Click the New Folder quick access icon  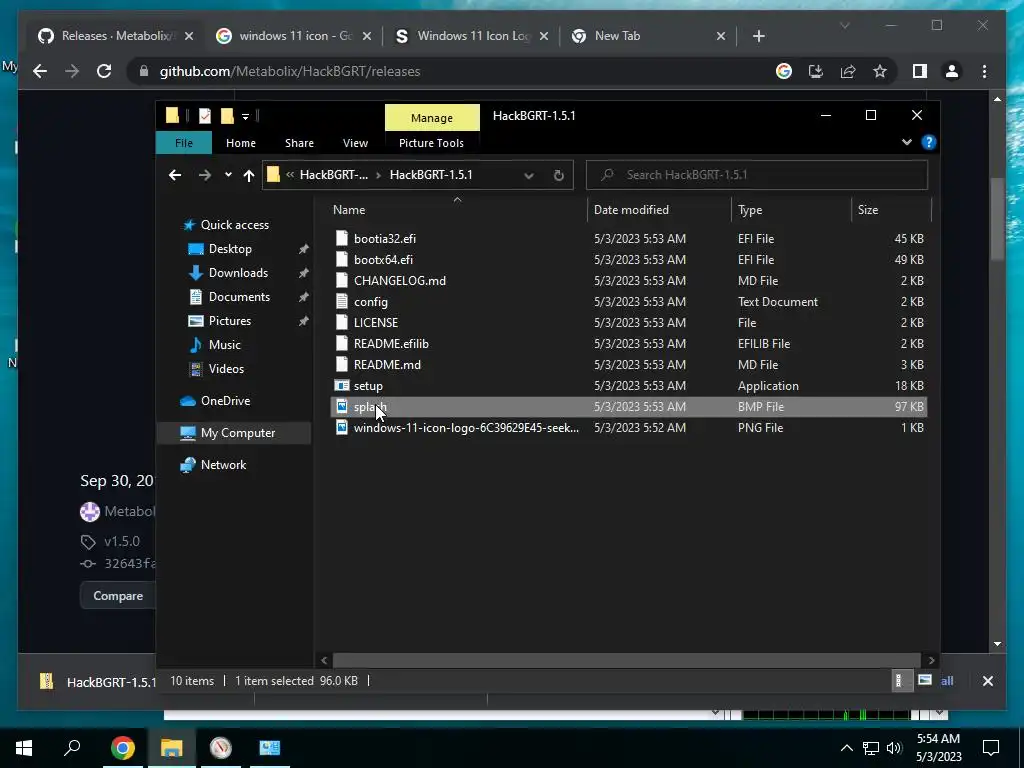[x=227, y=116]
